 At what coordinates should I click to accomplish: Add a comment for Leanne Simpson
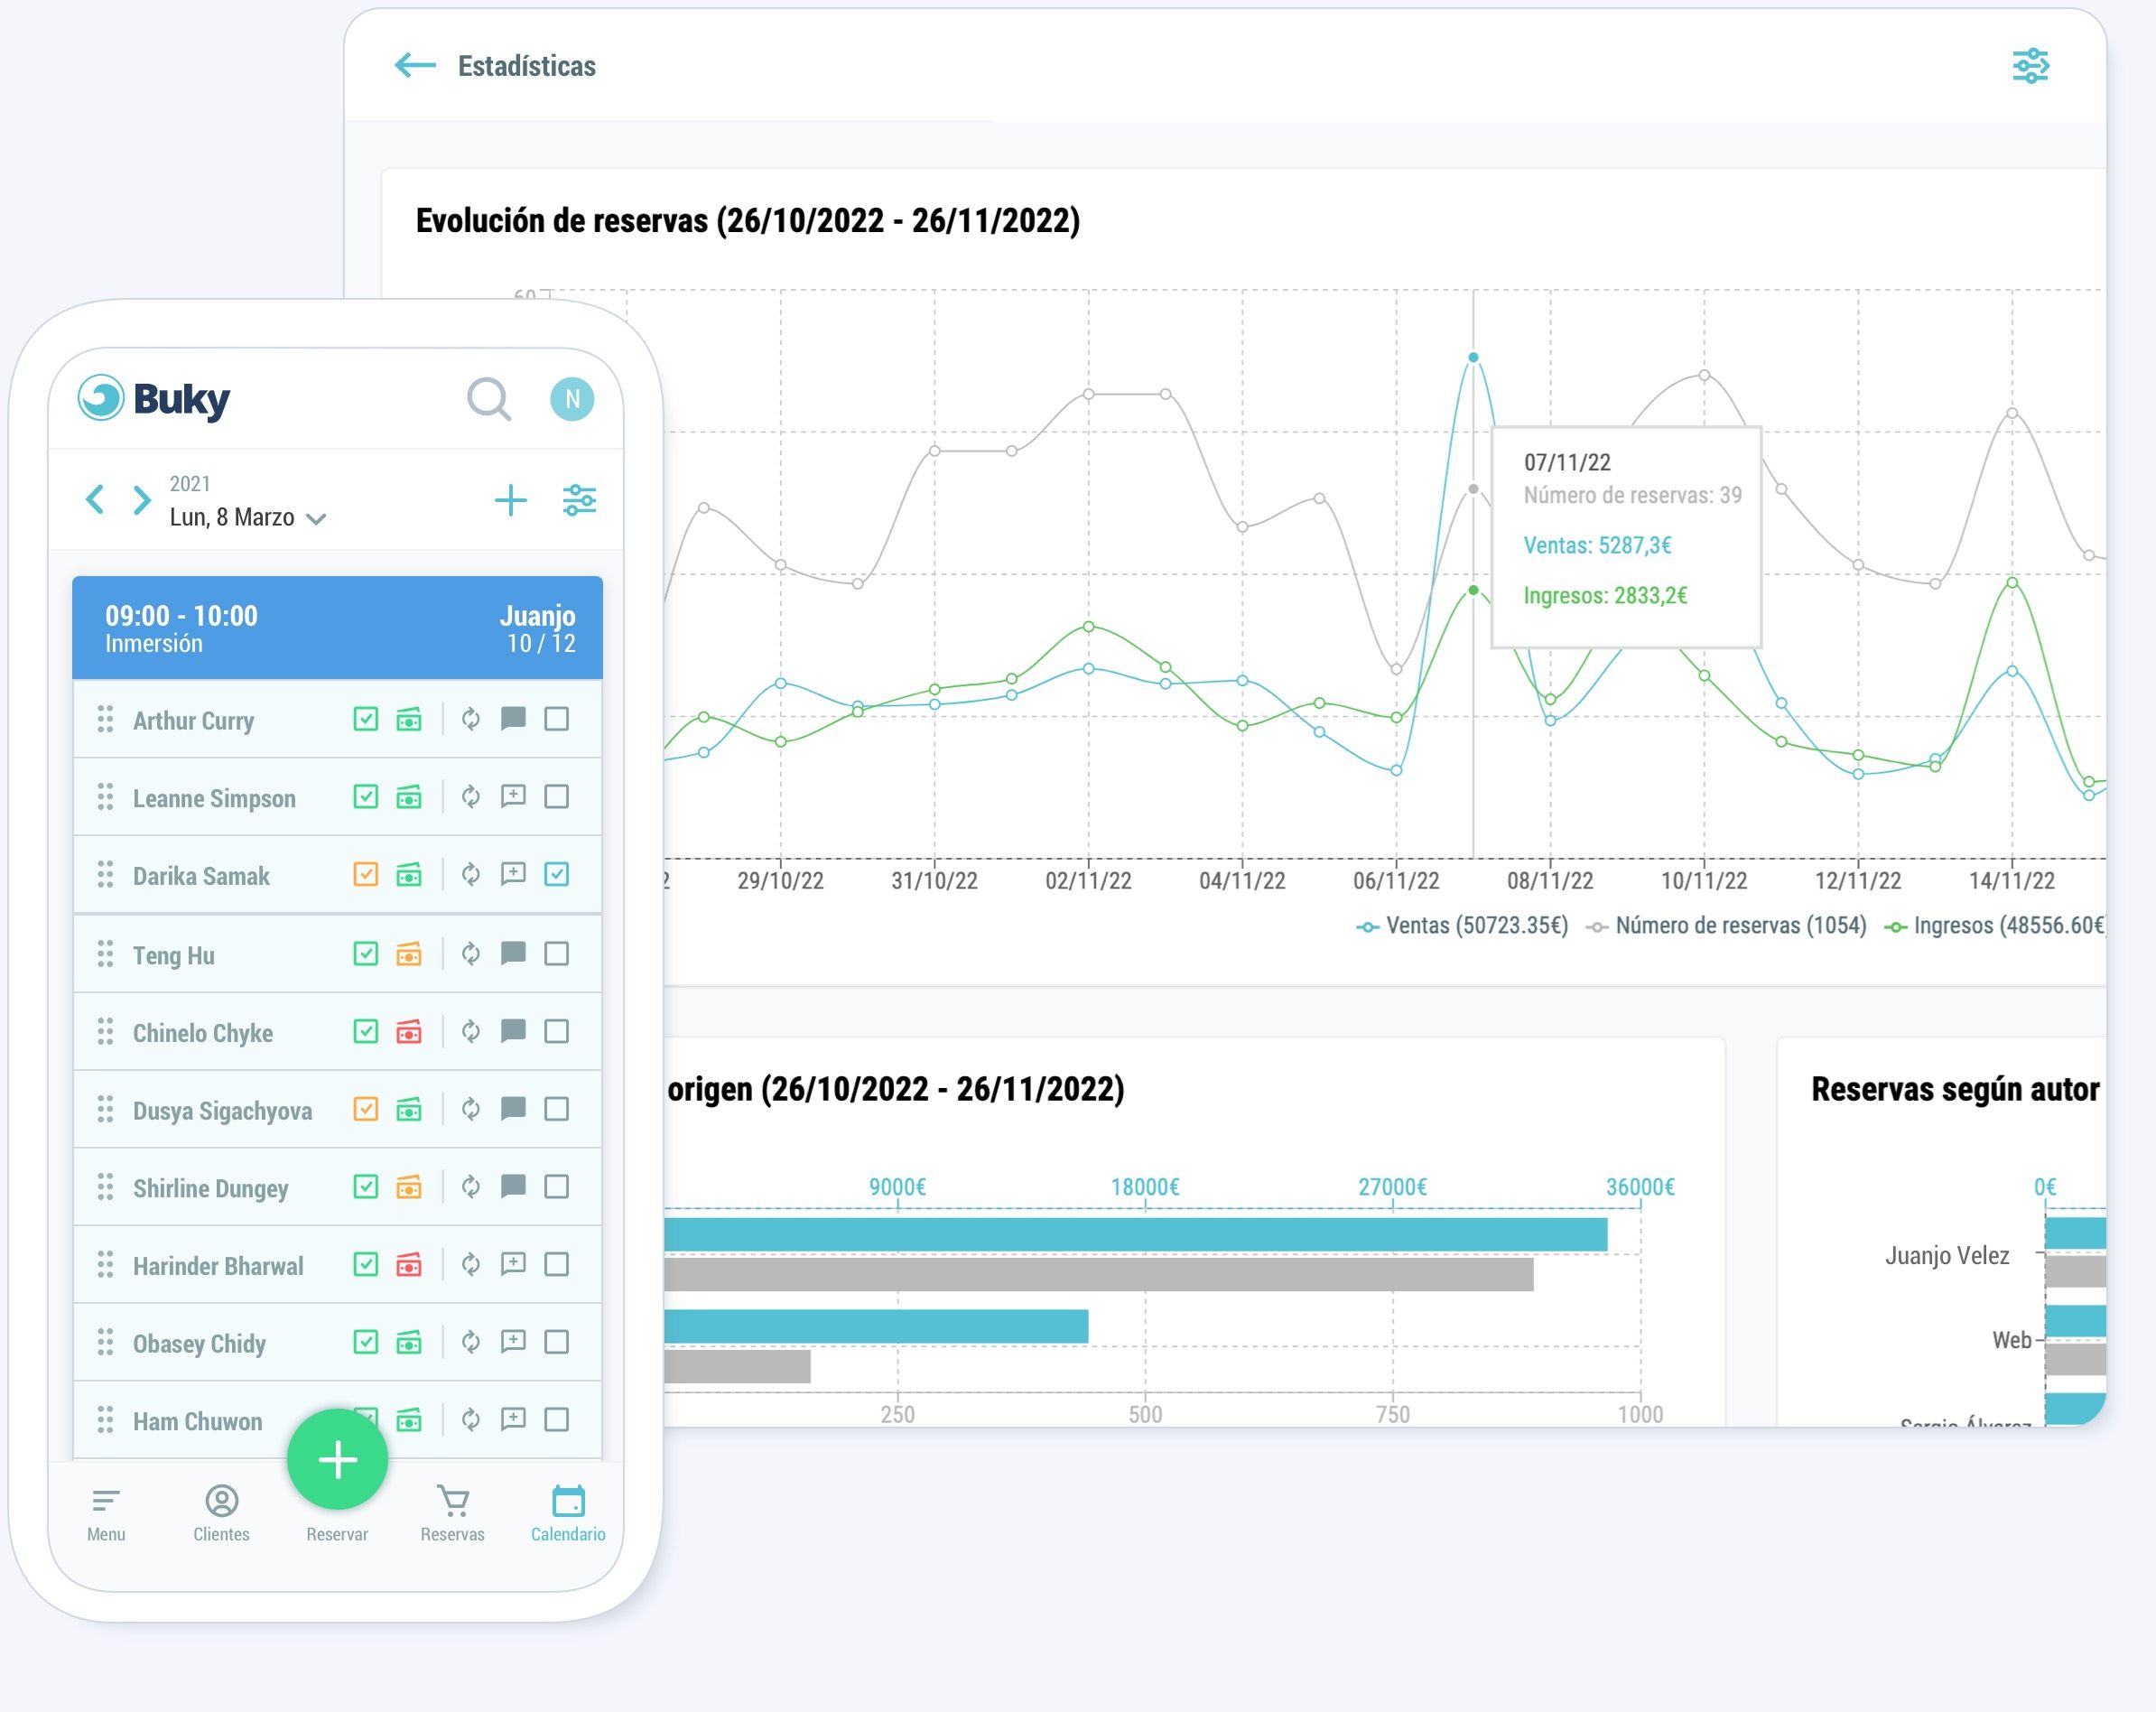[513, 797]
